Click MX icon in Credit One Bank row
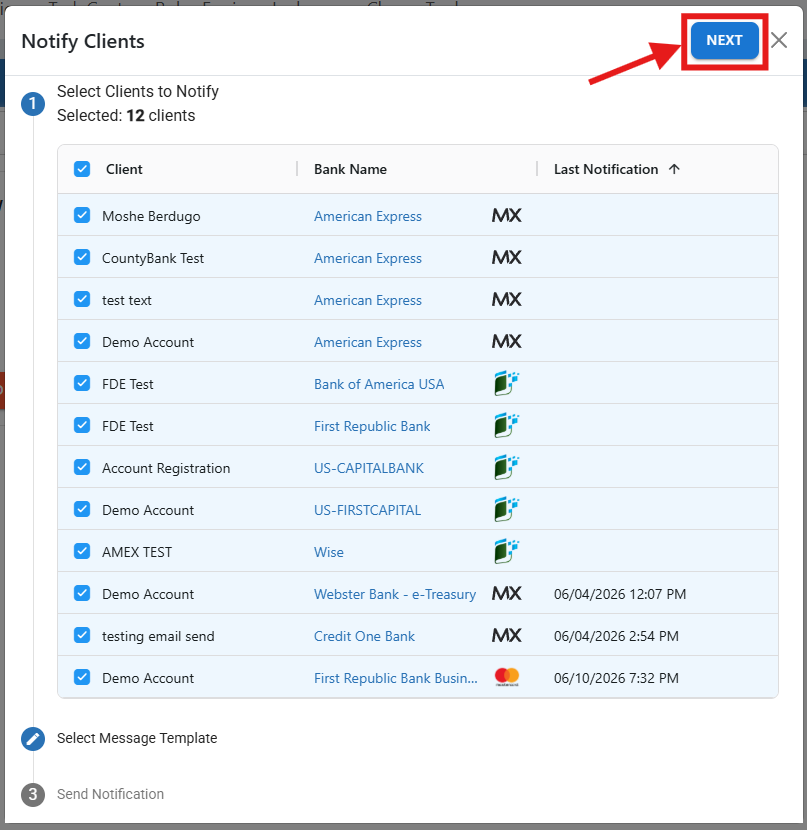The image size is (807, 830). pyautogui.click(x=506, y=635)
